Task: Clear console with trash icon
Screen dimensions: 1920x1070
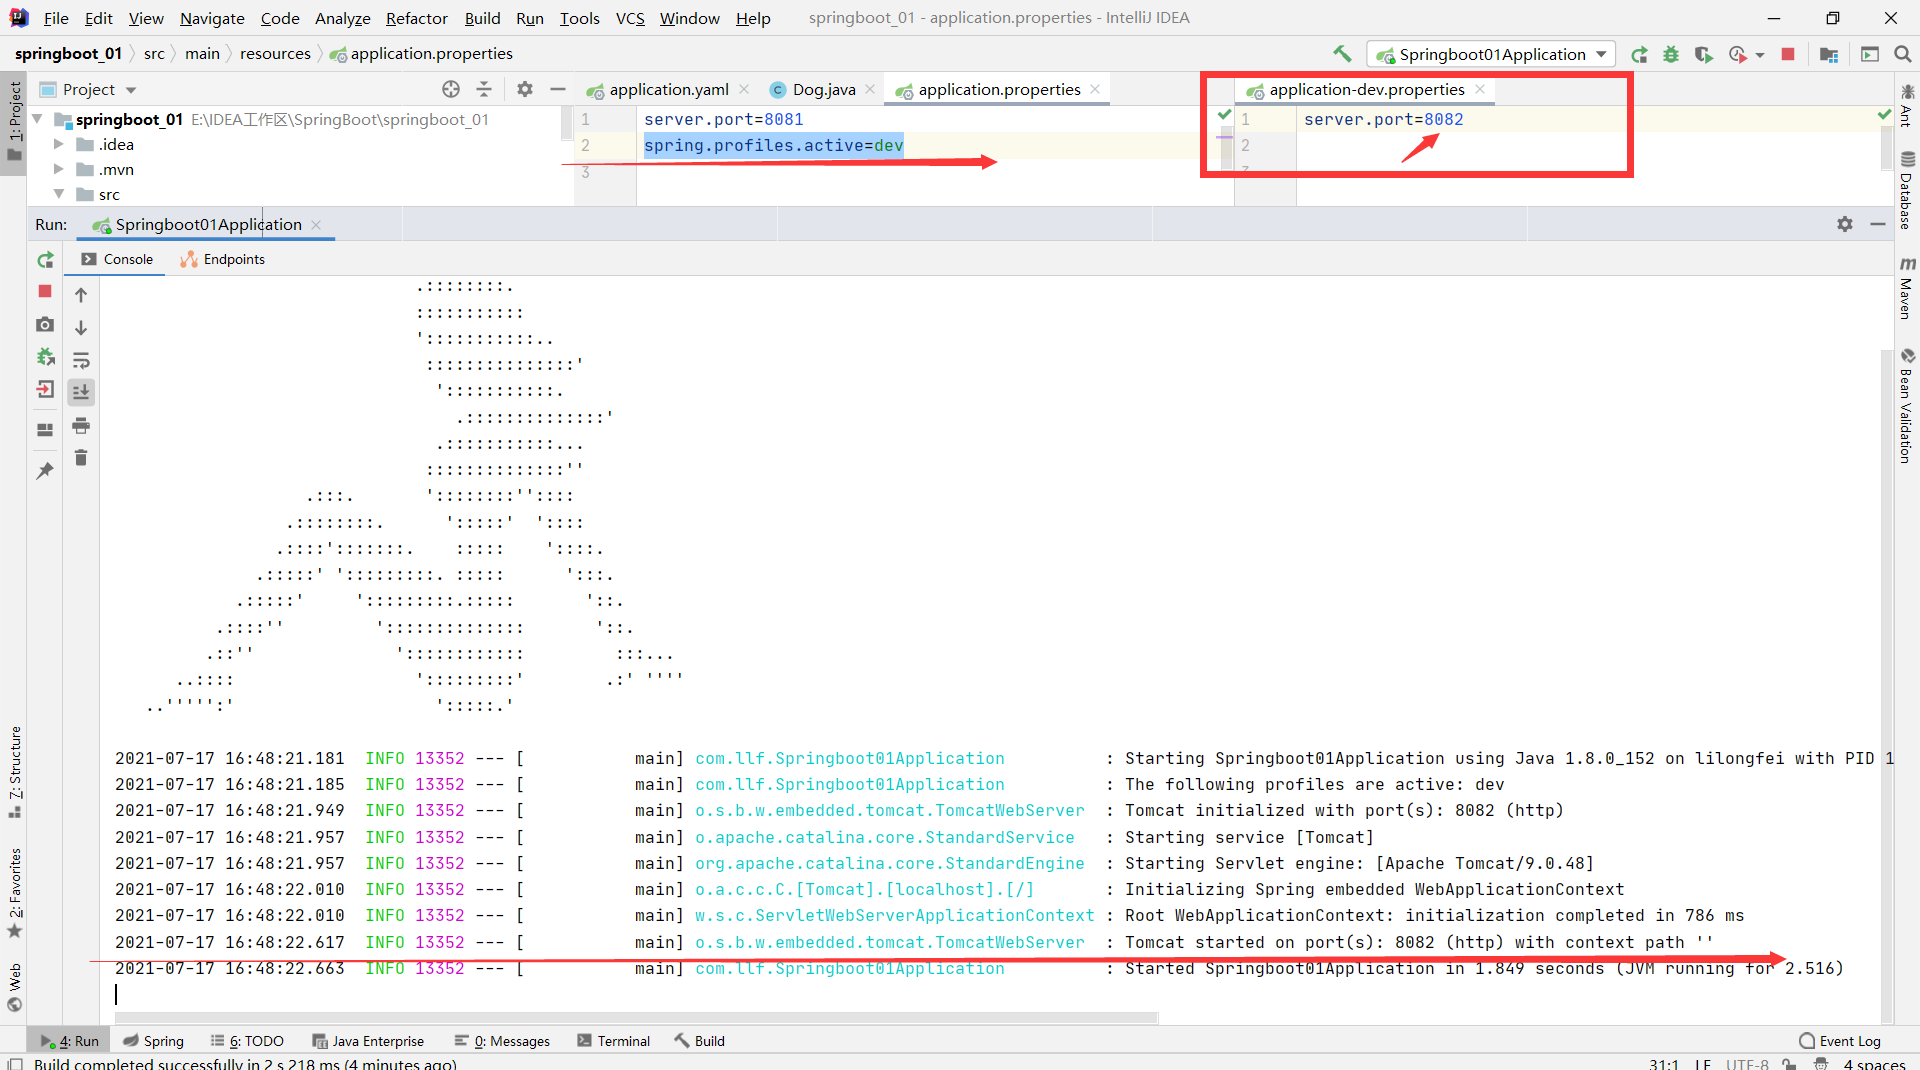Action: tap(81, 458)
